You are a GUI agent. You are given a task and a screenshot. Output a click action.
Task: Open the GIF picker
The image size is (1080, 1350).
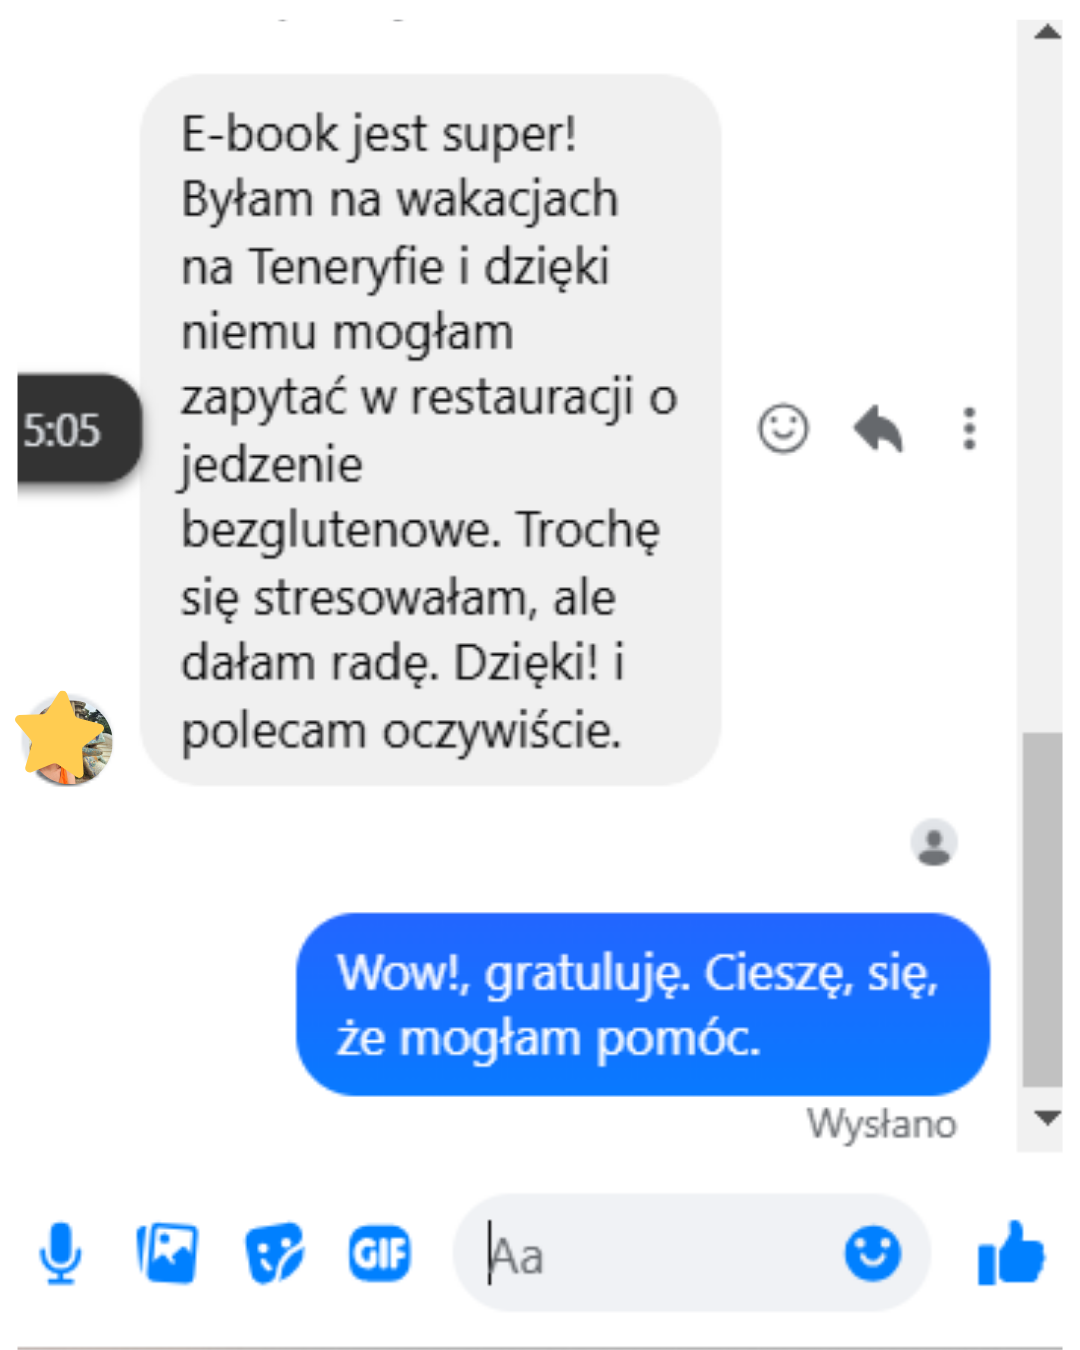[x=380, y=1253]
